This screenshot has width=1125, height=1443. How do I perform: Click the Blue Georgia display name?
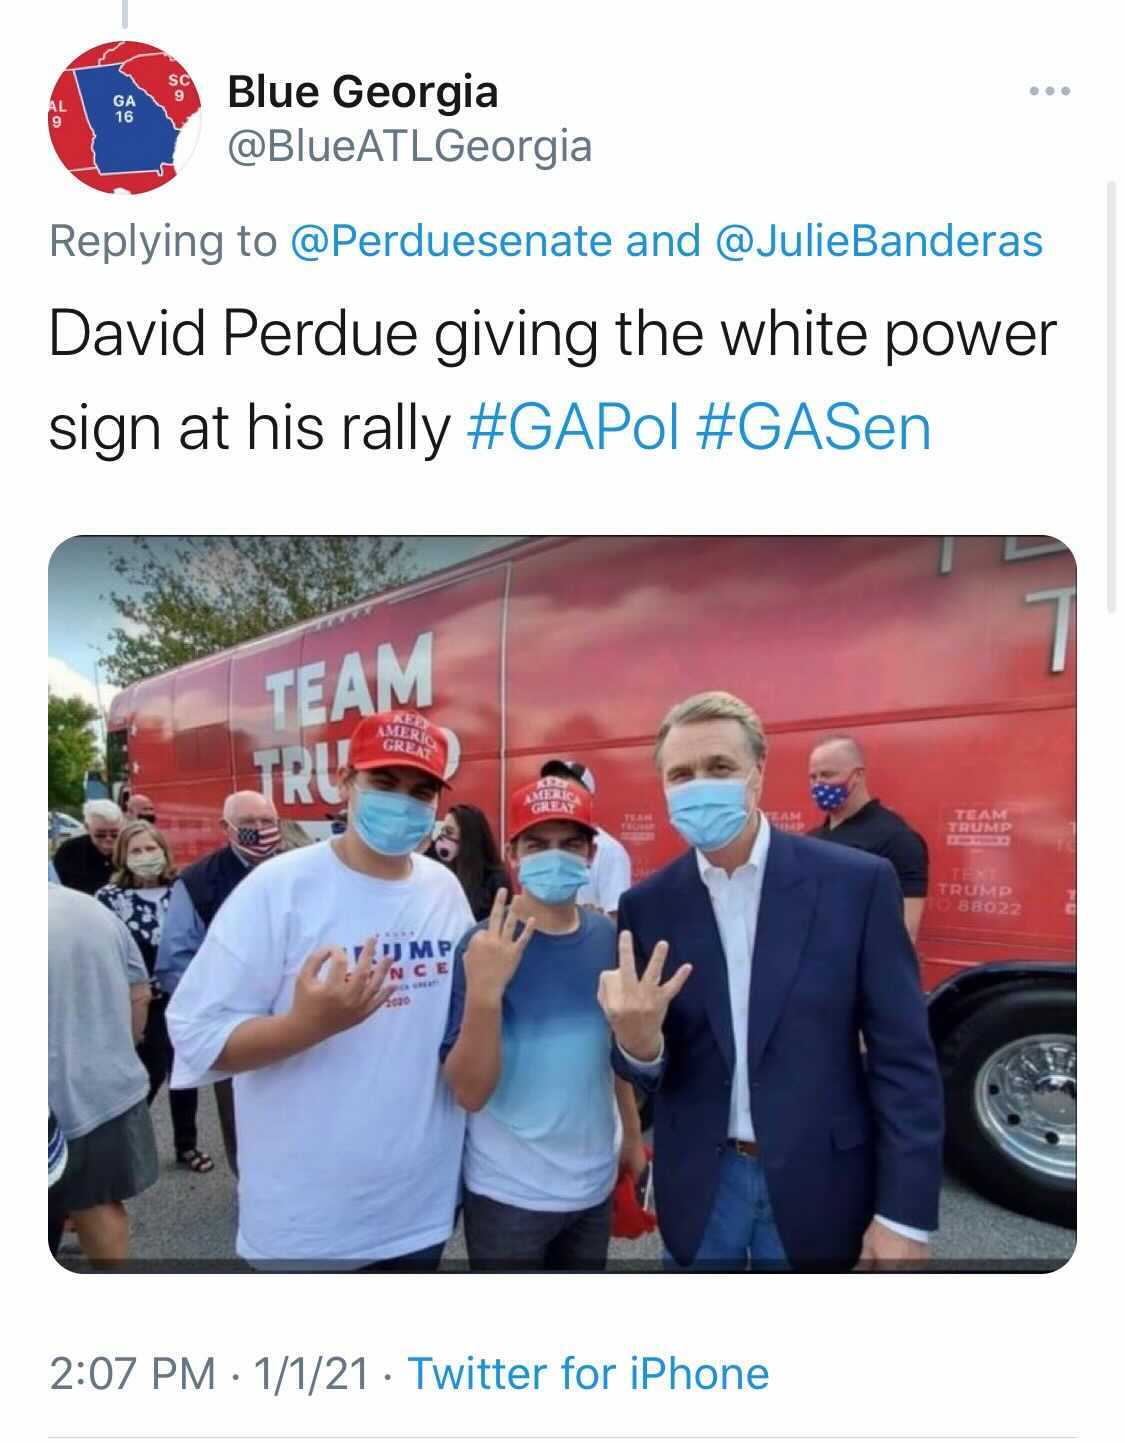pyautogui.click(x=362, y=92)
